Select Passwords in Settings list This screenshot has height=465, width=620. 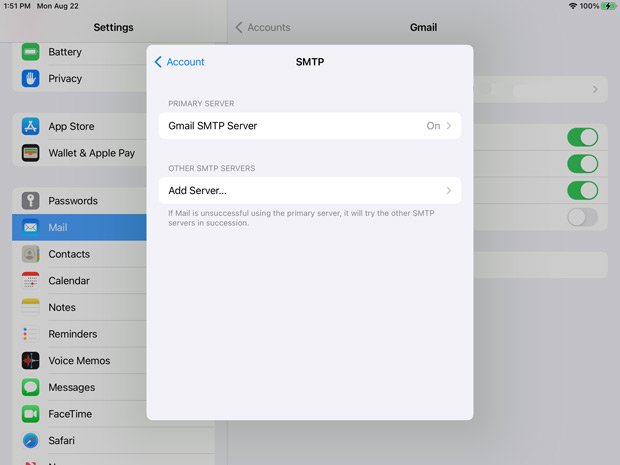79,200
